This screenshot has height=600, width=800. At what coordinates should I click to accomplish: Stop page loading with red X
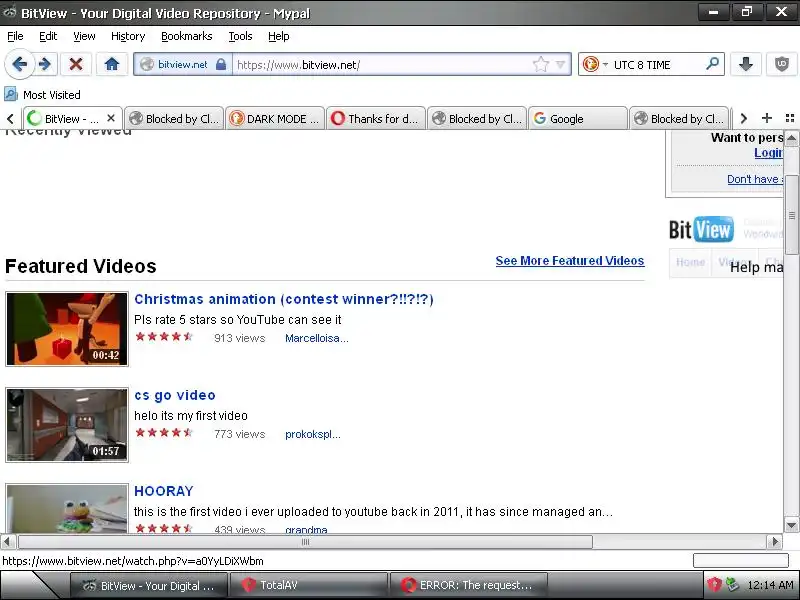pyautogui.click(x=76, y=64)
